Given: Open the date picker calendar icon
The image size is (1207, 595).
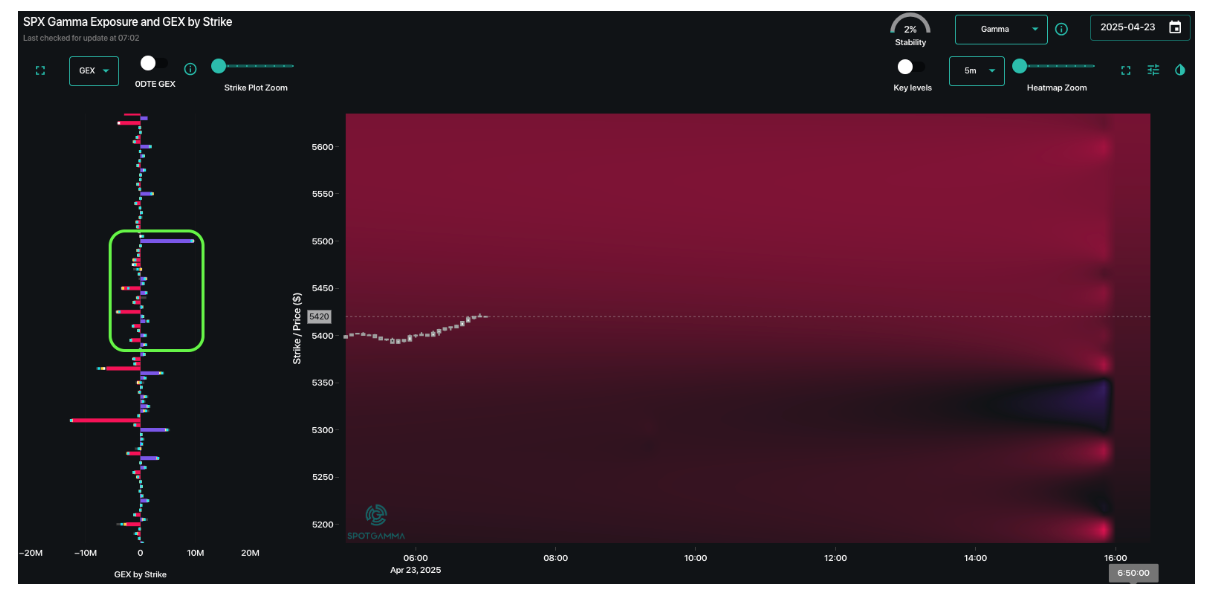Looking at the screenshot, I should tap(1175, 28).
